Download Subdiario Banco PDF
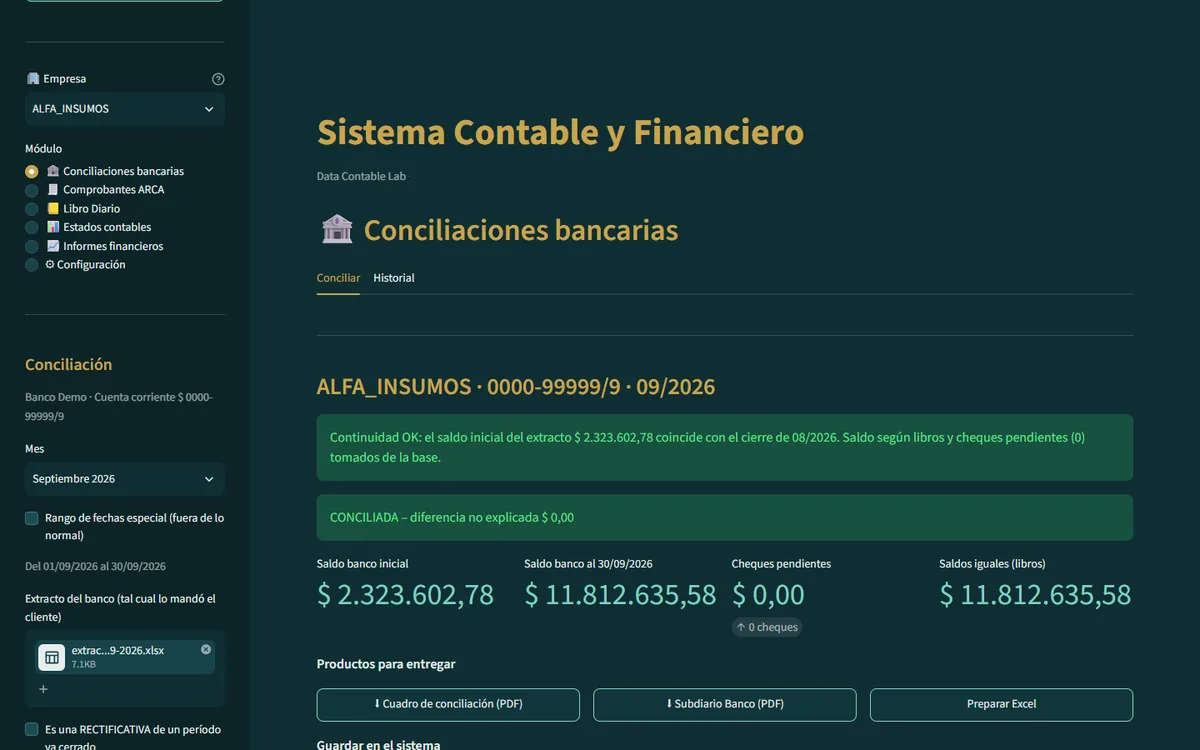 click(725, 704)
